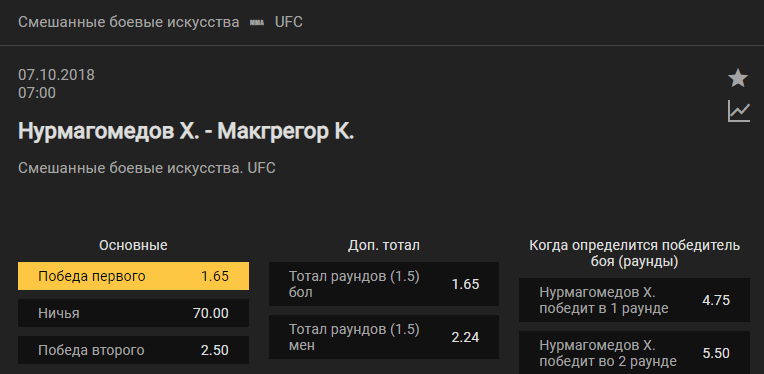Select the Ничья 70.00 bet
This screenshot has width=764, height=374.
pos(134,313)
